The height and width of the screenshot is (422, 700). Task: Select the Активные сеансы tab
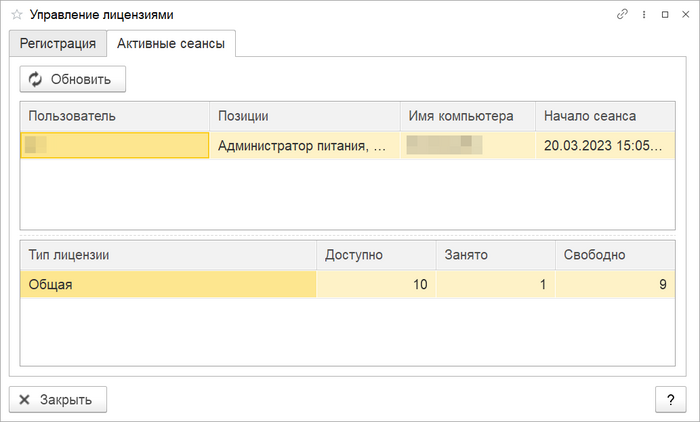click(170, 43)
